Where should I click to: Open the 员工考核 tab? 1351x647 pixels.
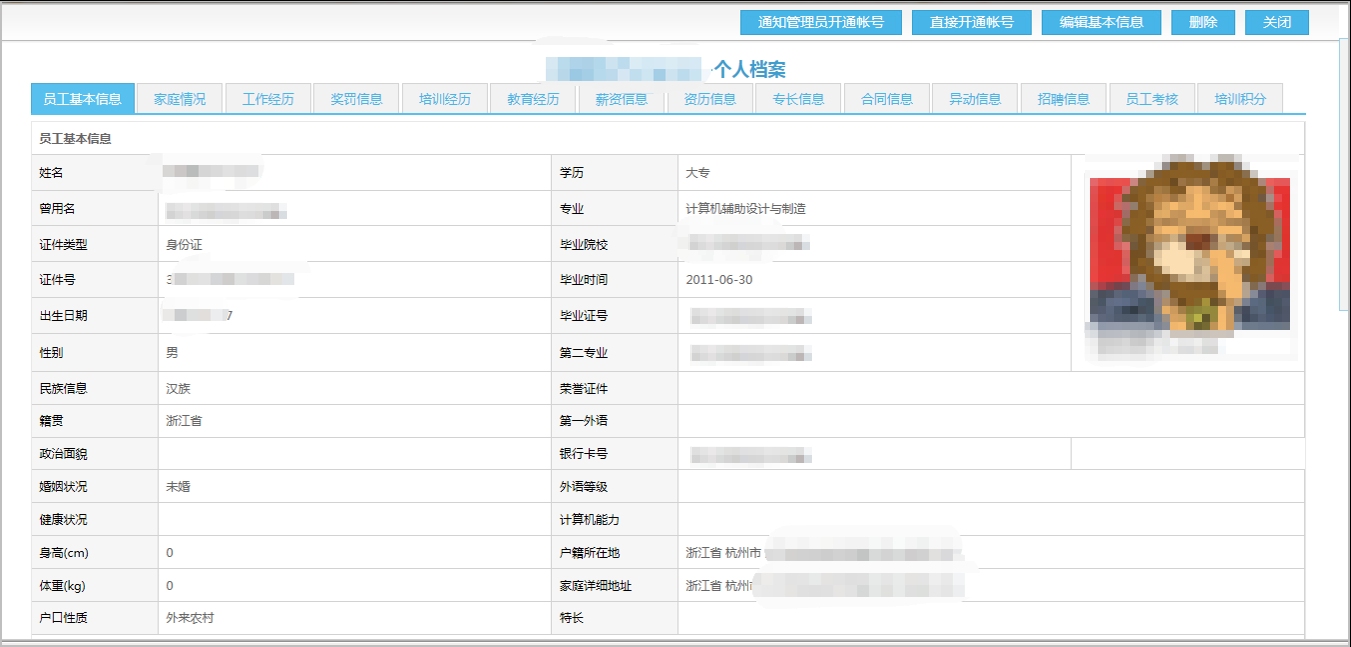[x=1151, y=99]
